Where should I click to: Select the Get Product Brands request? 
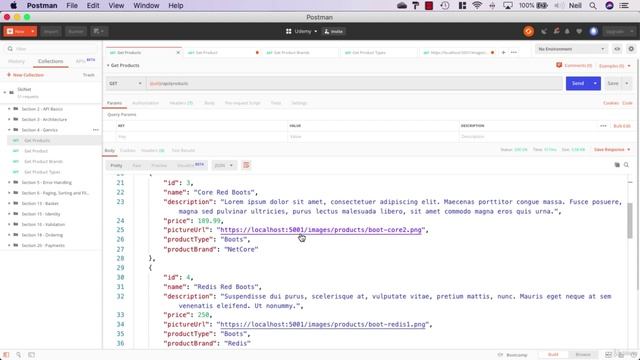pos(43,162)
